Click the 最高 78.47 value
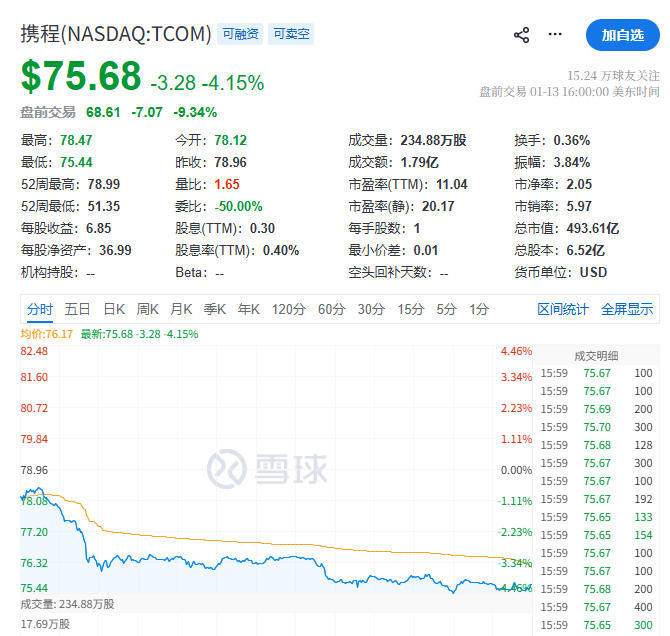Image resolution: width=670 pixels, height=636 pixels. point(76,140)
